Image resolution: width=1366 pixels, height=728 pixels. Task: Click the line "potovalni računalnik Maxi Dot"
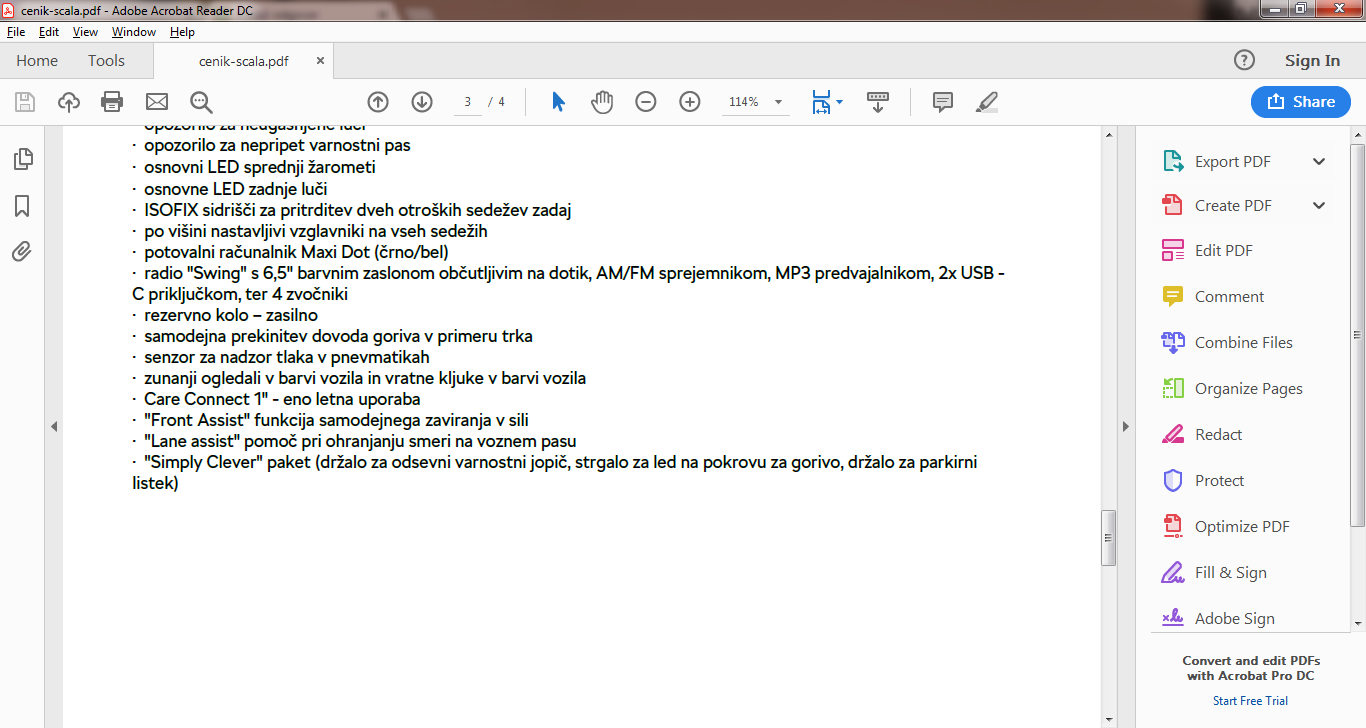pyautogui.click(x=296, y=252)
